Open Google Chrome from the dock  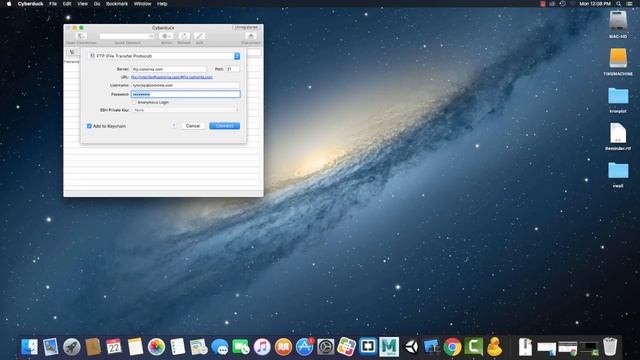452,347
